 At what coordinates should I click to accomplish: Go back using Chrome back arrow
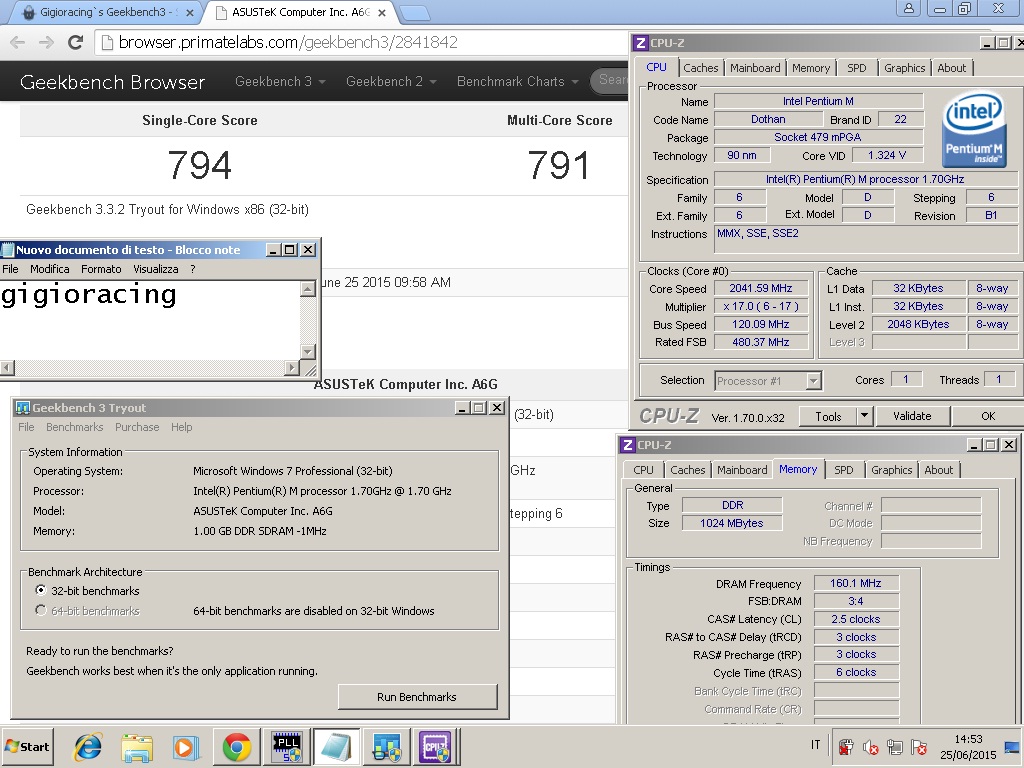point(18,42)
